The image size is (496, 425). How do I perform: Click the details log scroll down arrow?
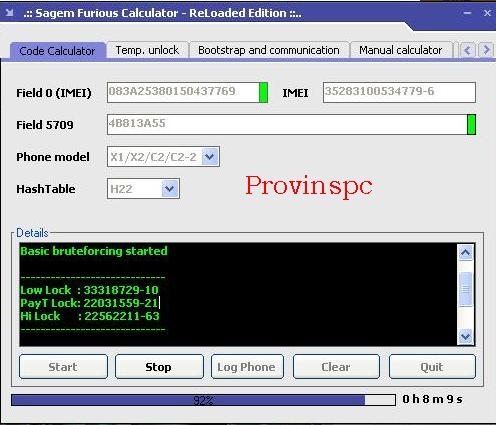(x=465, y=336)
